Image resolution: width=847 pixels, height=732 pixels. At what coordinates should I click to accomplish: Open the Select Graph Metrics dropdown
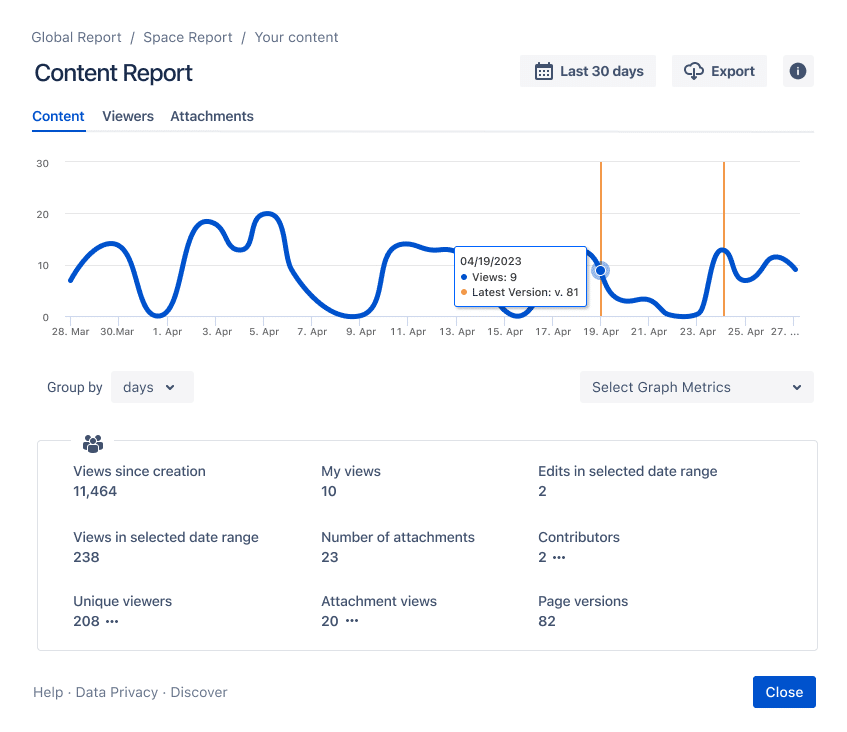pos(697,387)
